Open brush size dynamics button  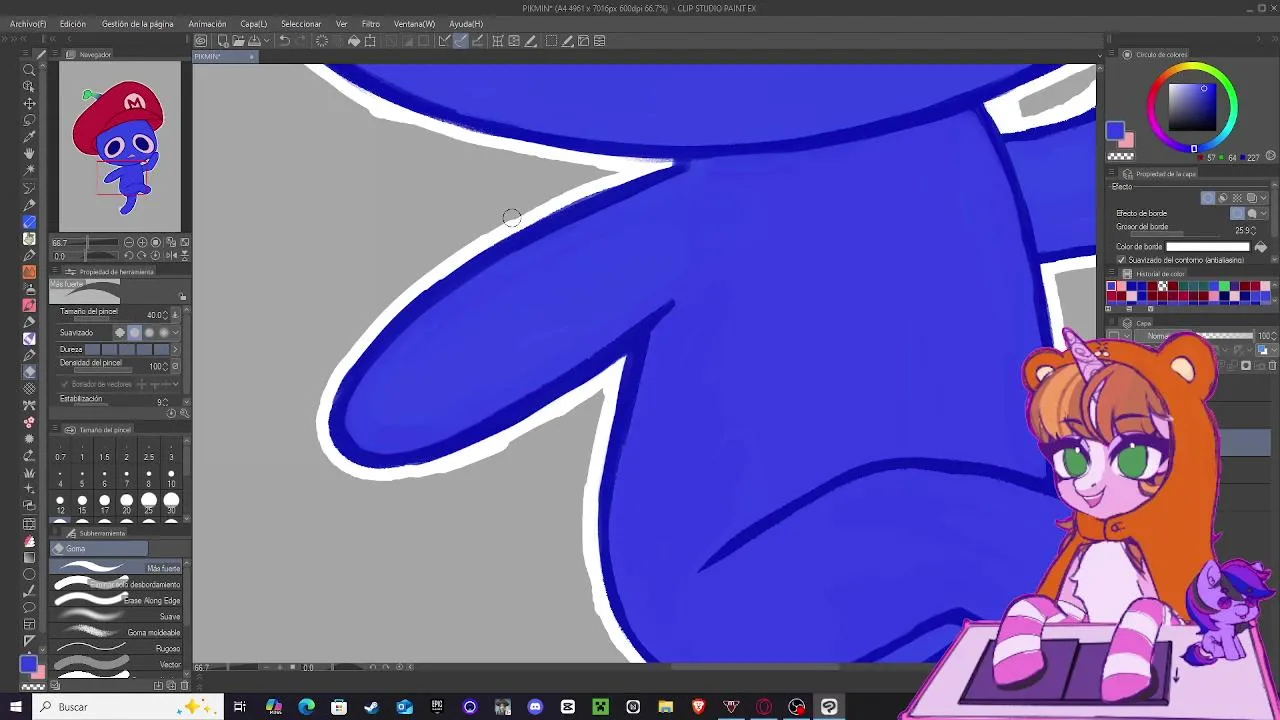click(175, 315)
